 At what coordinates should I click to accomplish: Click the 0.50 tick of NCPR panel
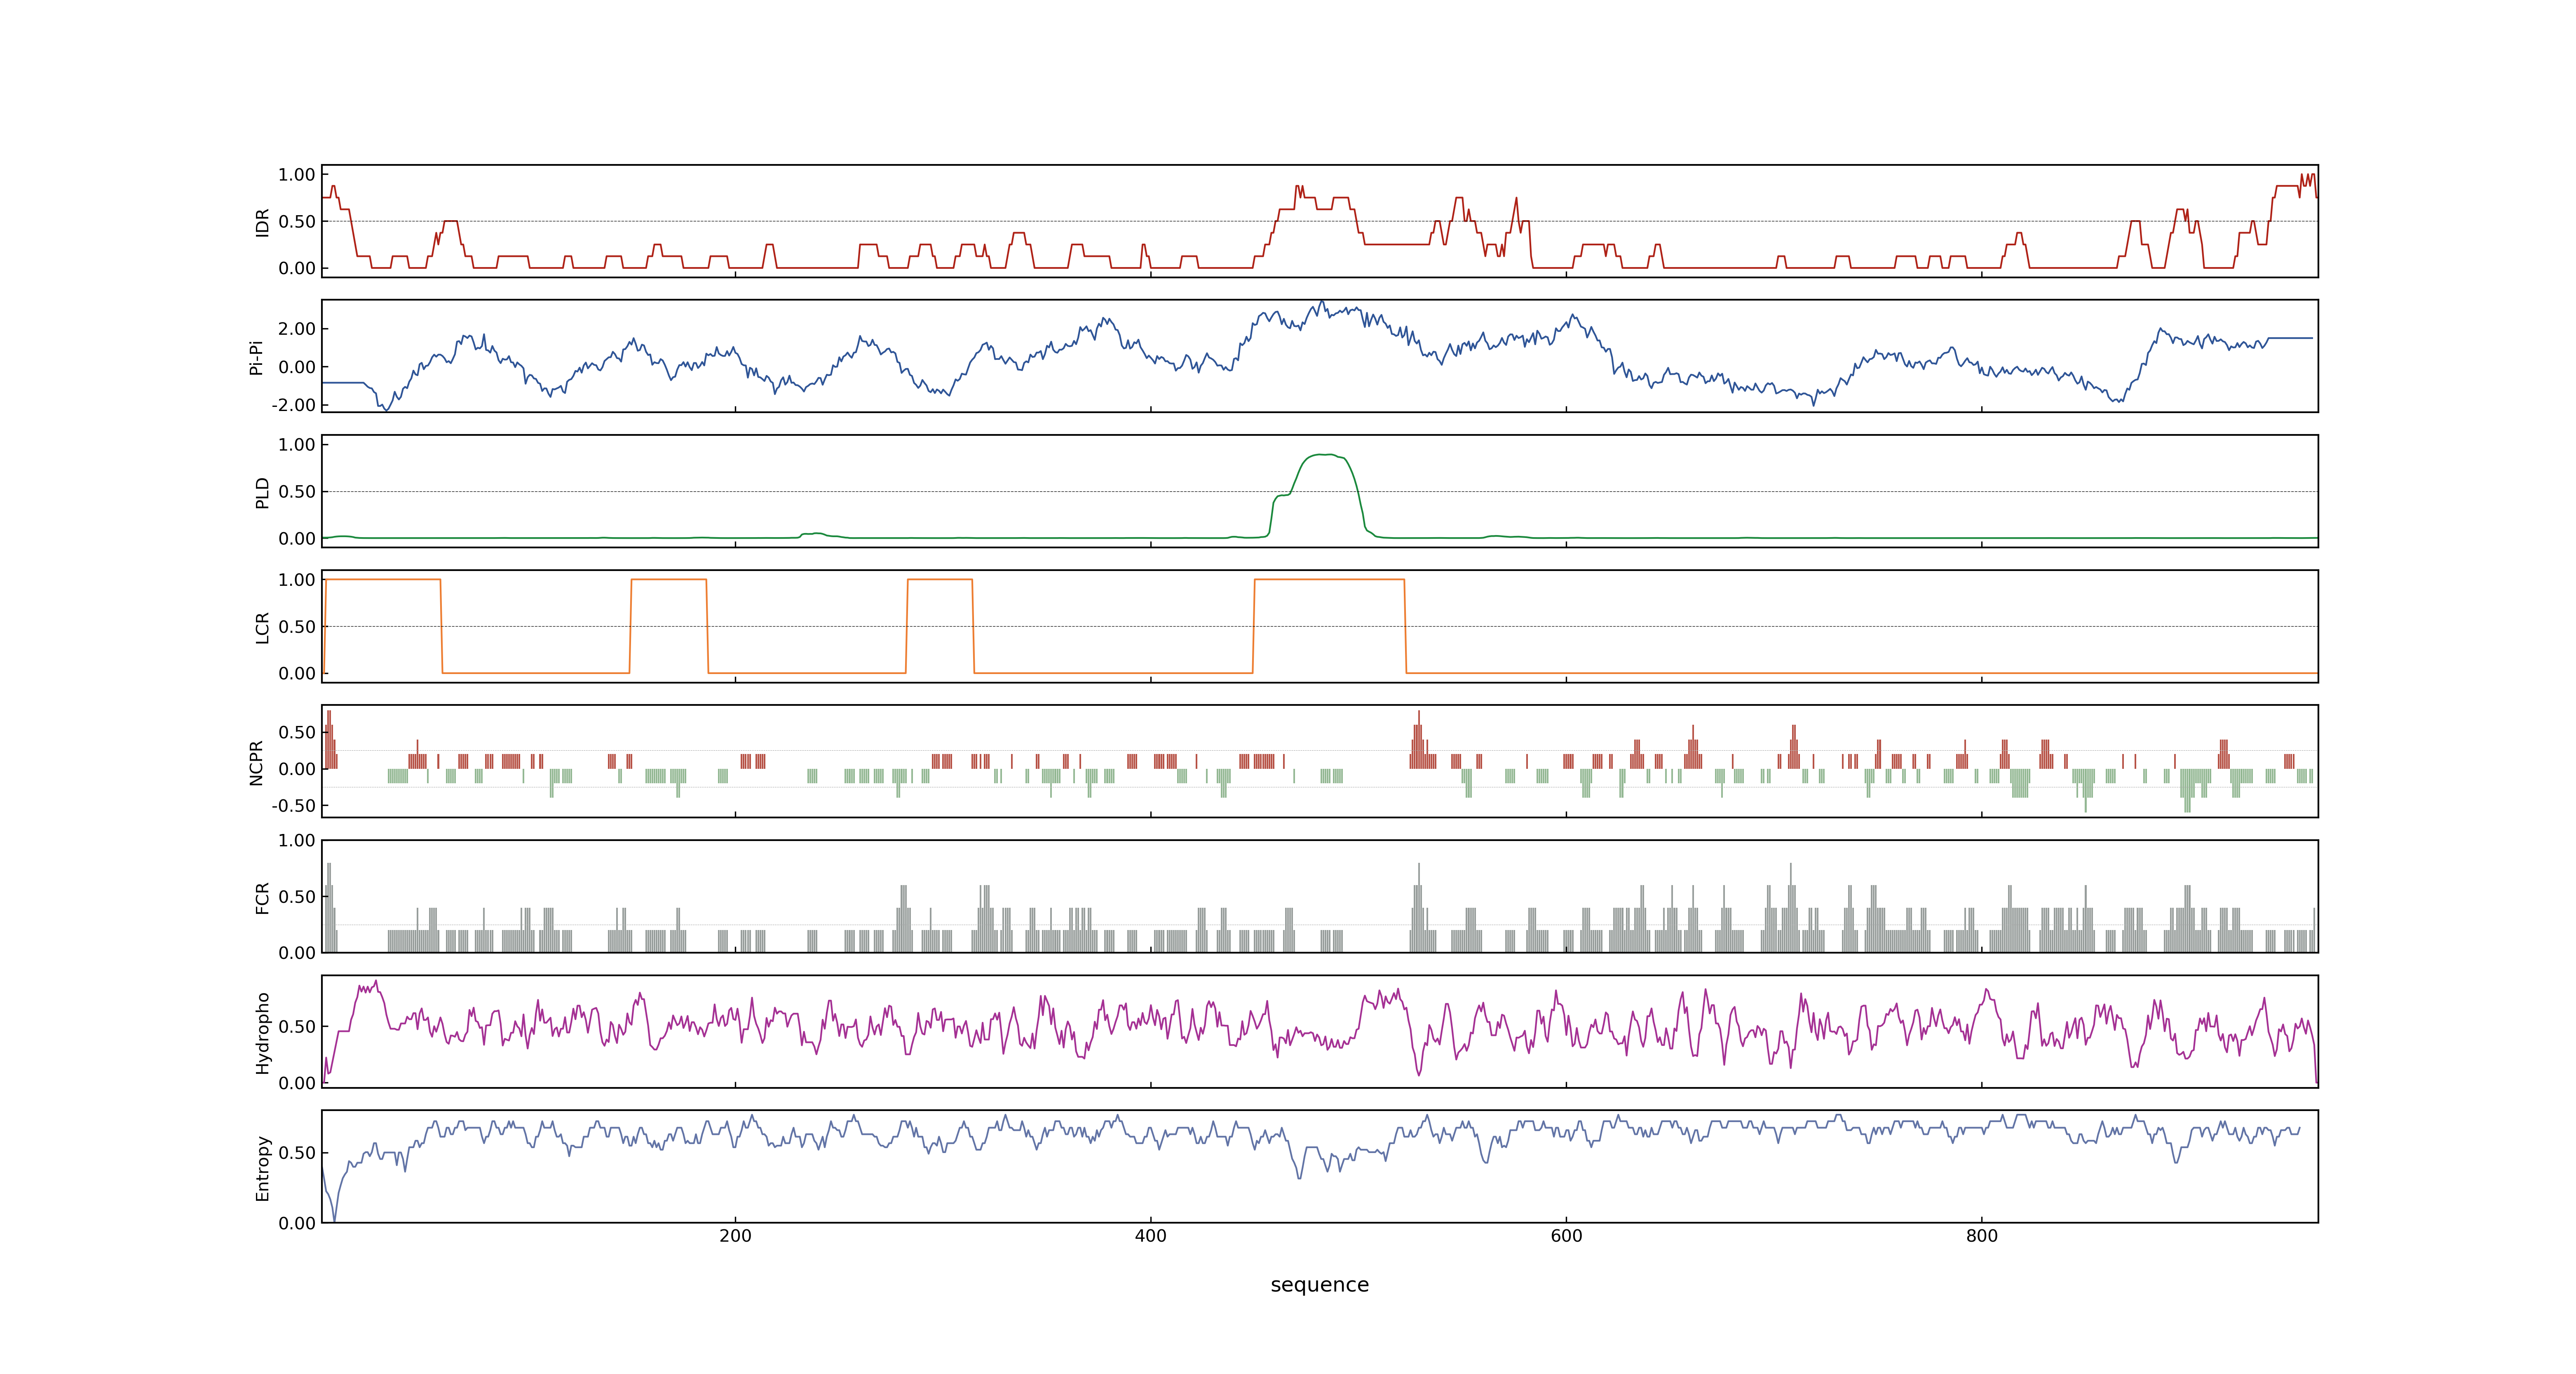[297, 732]
